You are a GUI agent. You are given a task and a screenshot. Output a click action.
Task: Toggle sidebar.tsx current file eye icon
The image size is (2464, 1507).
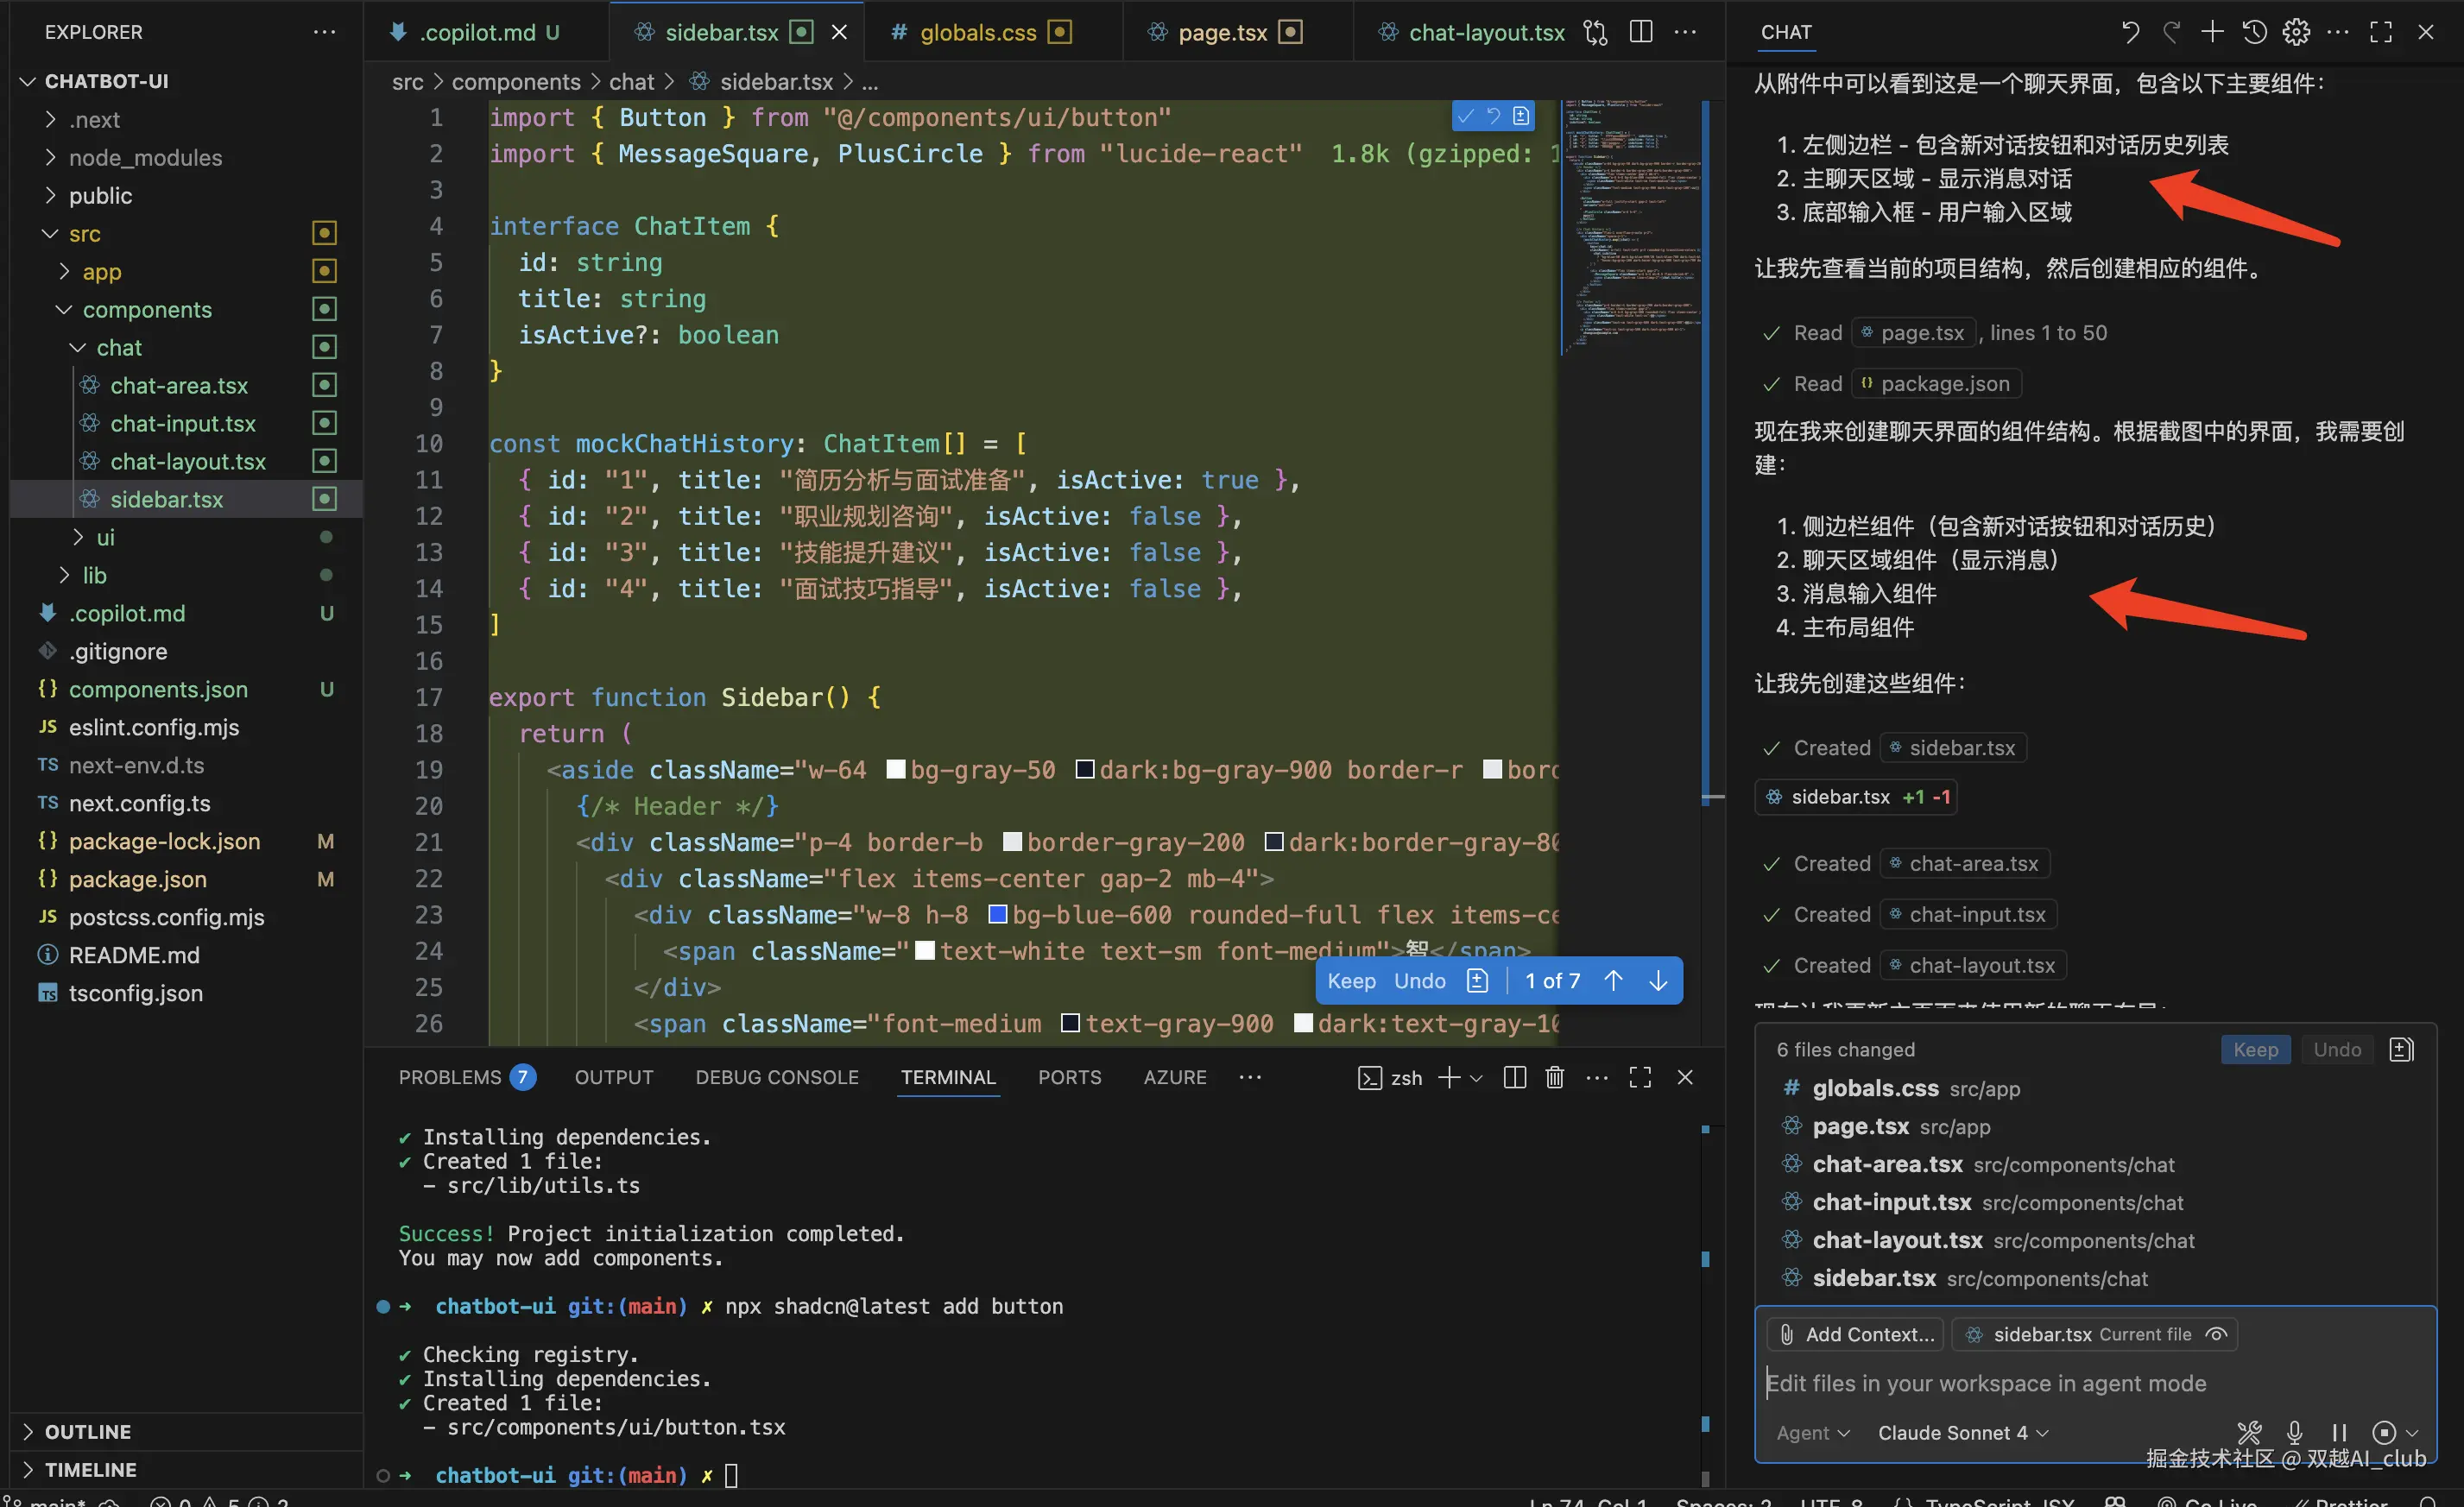pos(2216,1334)
